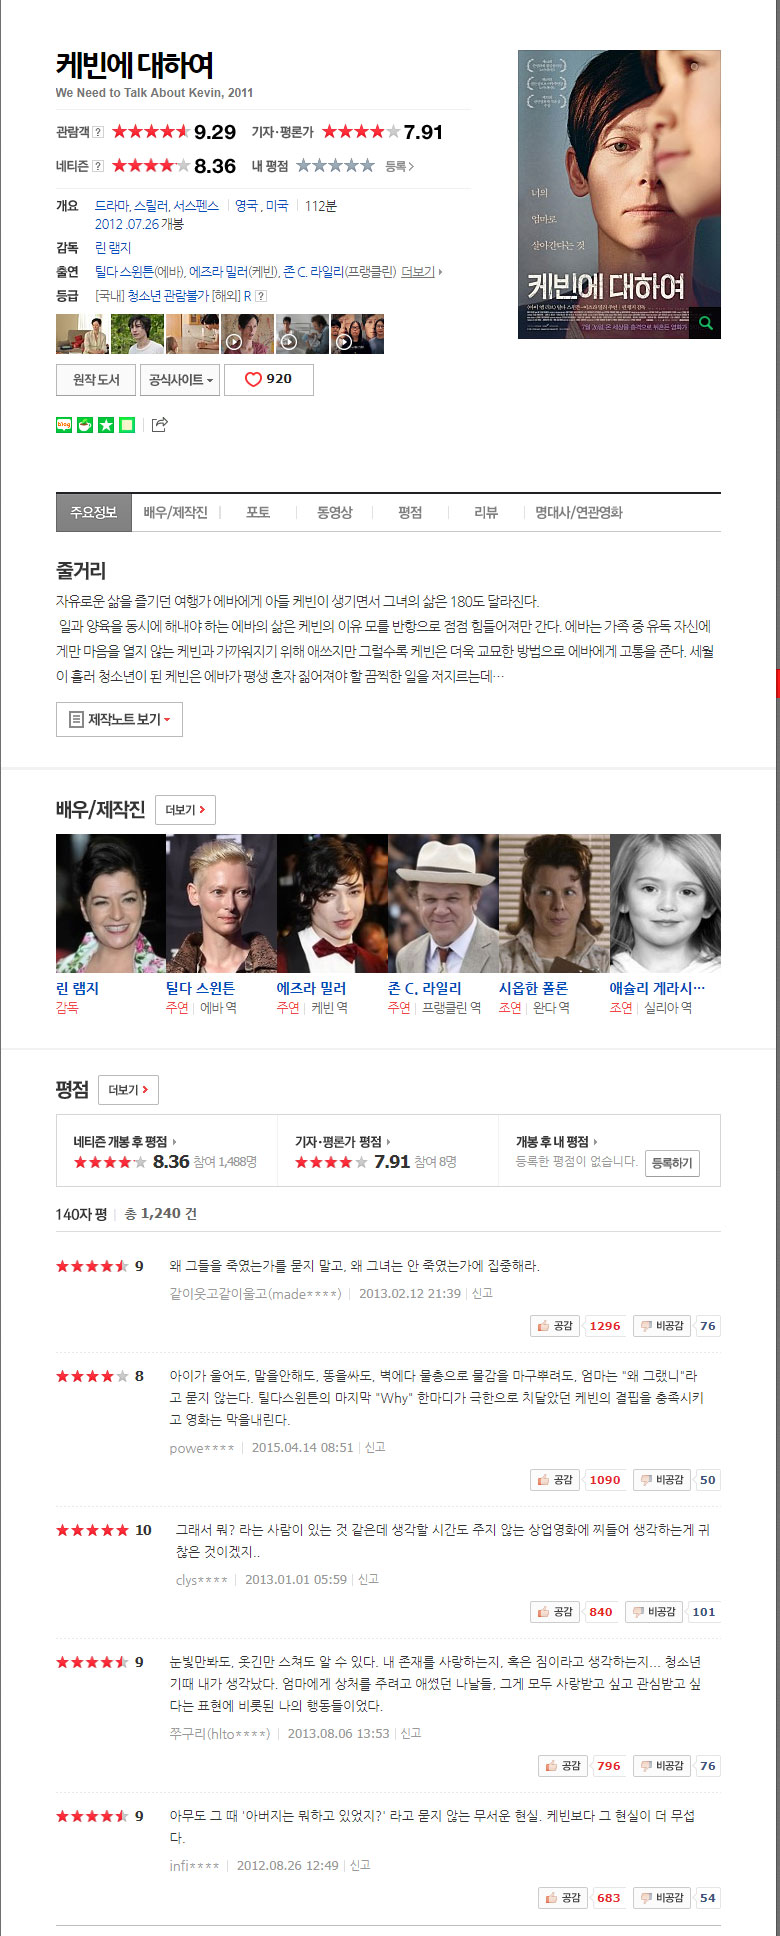The width and height of the screenshot is (780, 1936).
Task: Switch to the 포토 tab
Action: pyautogui.click(x=258, y=512)
